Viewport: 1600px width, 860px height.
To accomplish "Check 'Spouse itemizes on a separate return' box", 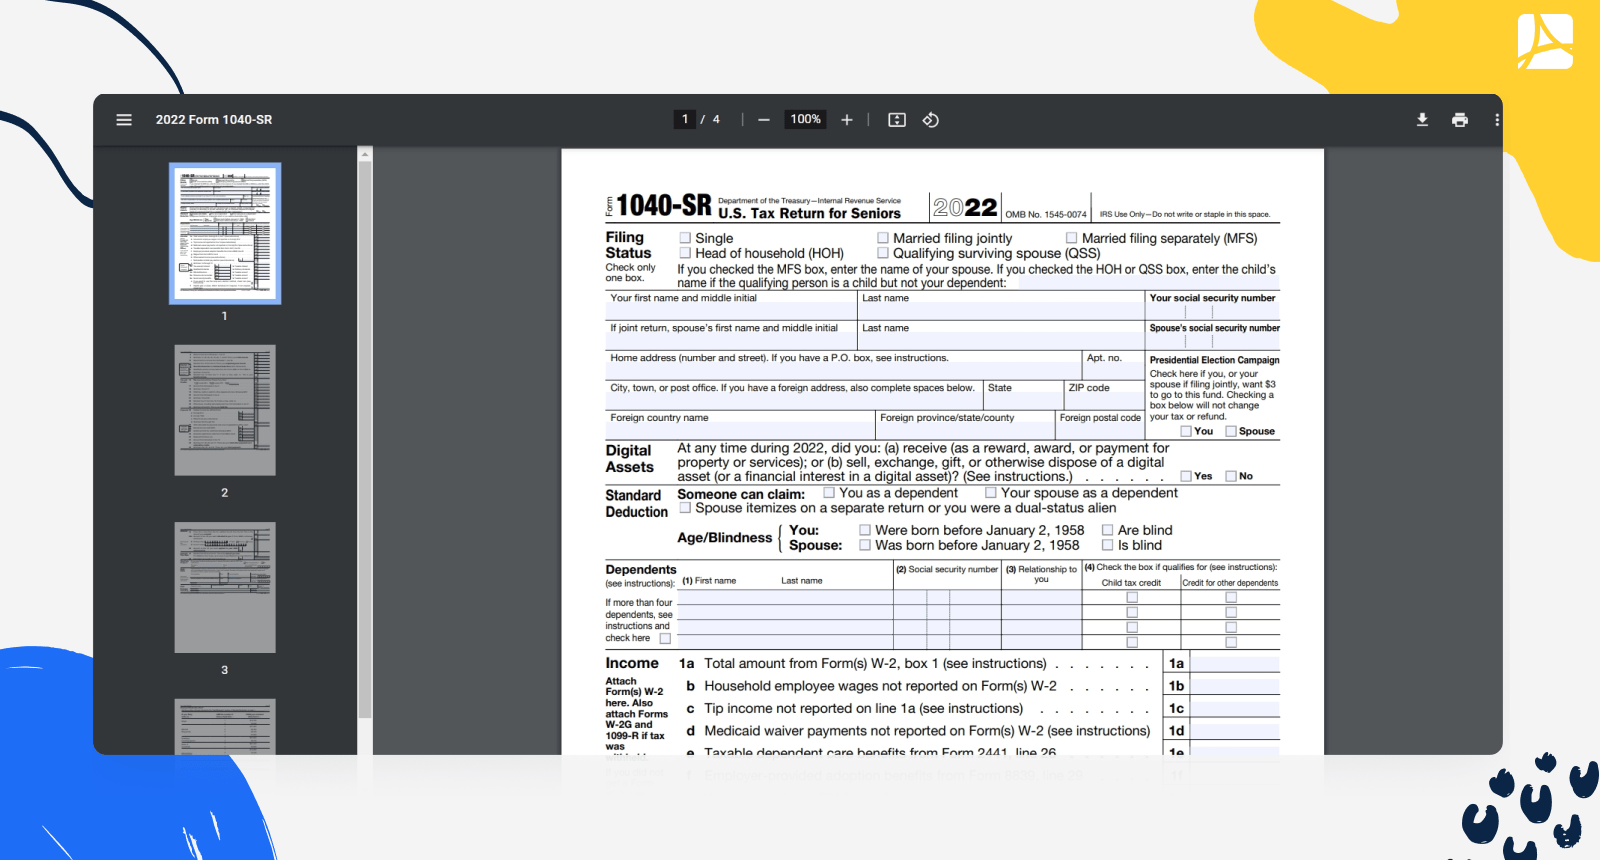I will pos(685,507).
